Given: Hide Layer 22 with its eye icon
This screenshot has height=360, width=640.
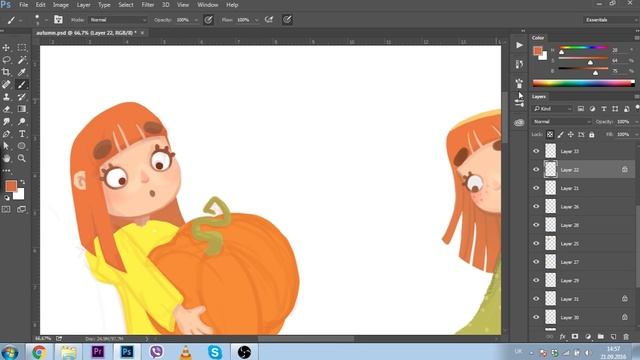Looking at the screenshot, I should tap(536, 170).
